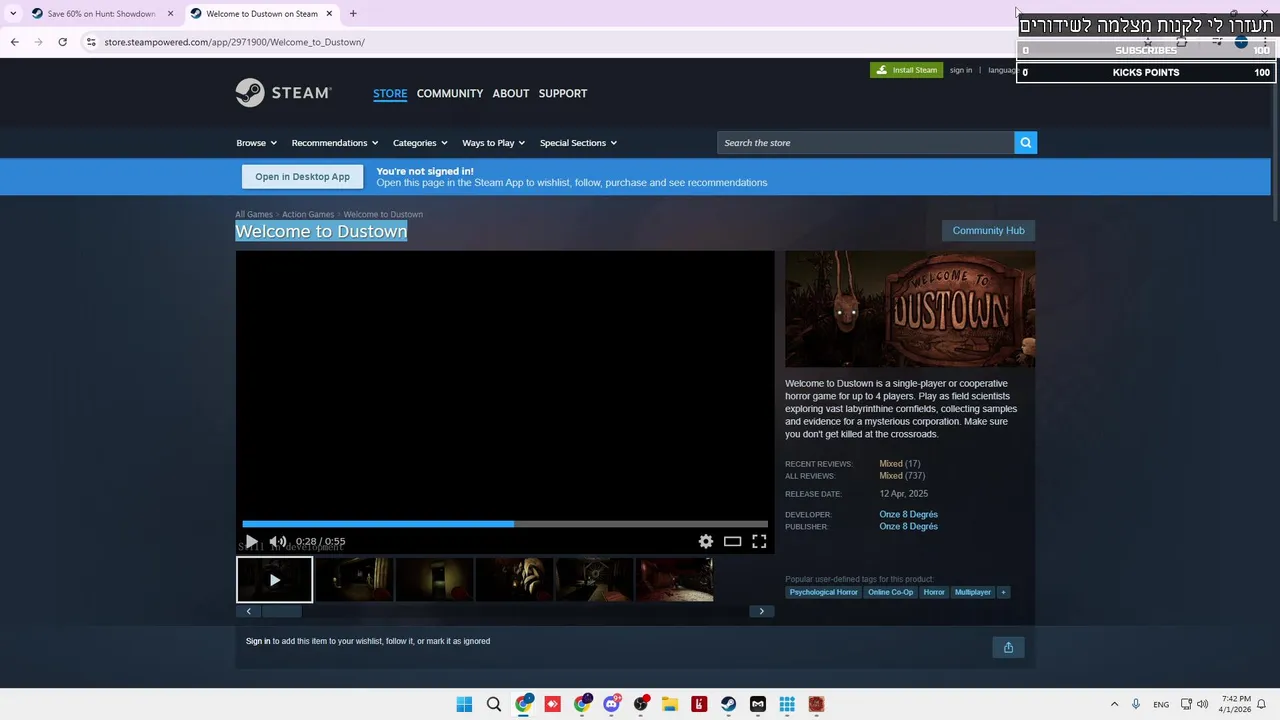Click the Horror tag

934,592
